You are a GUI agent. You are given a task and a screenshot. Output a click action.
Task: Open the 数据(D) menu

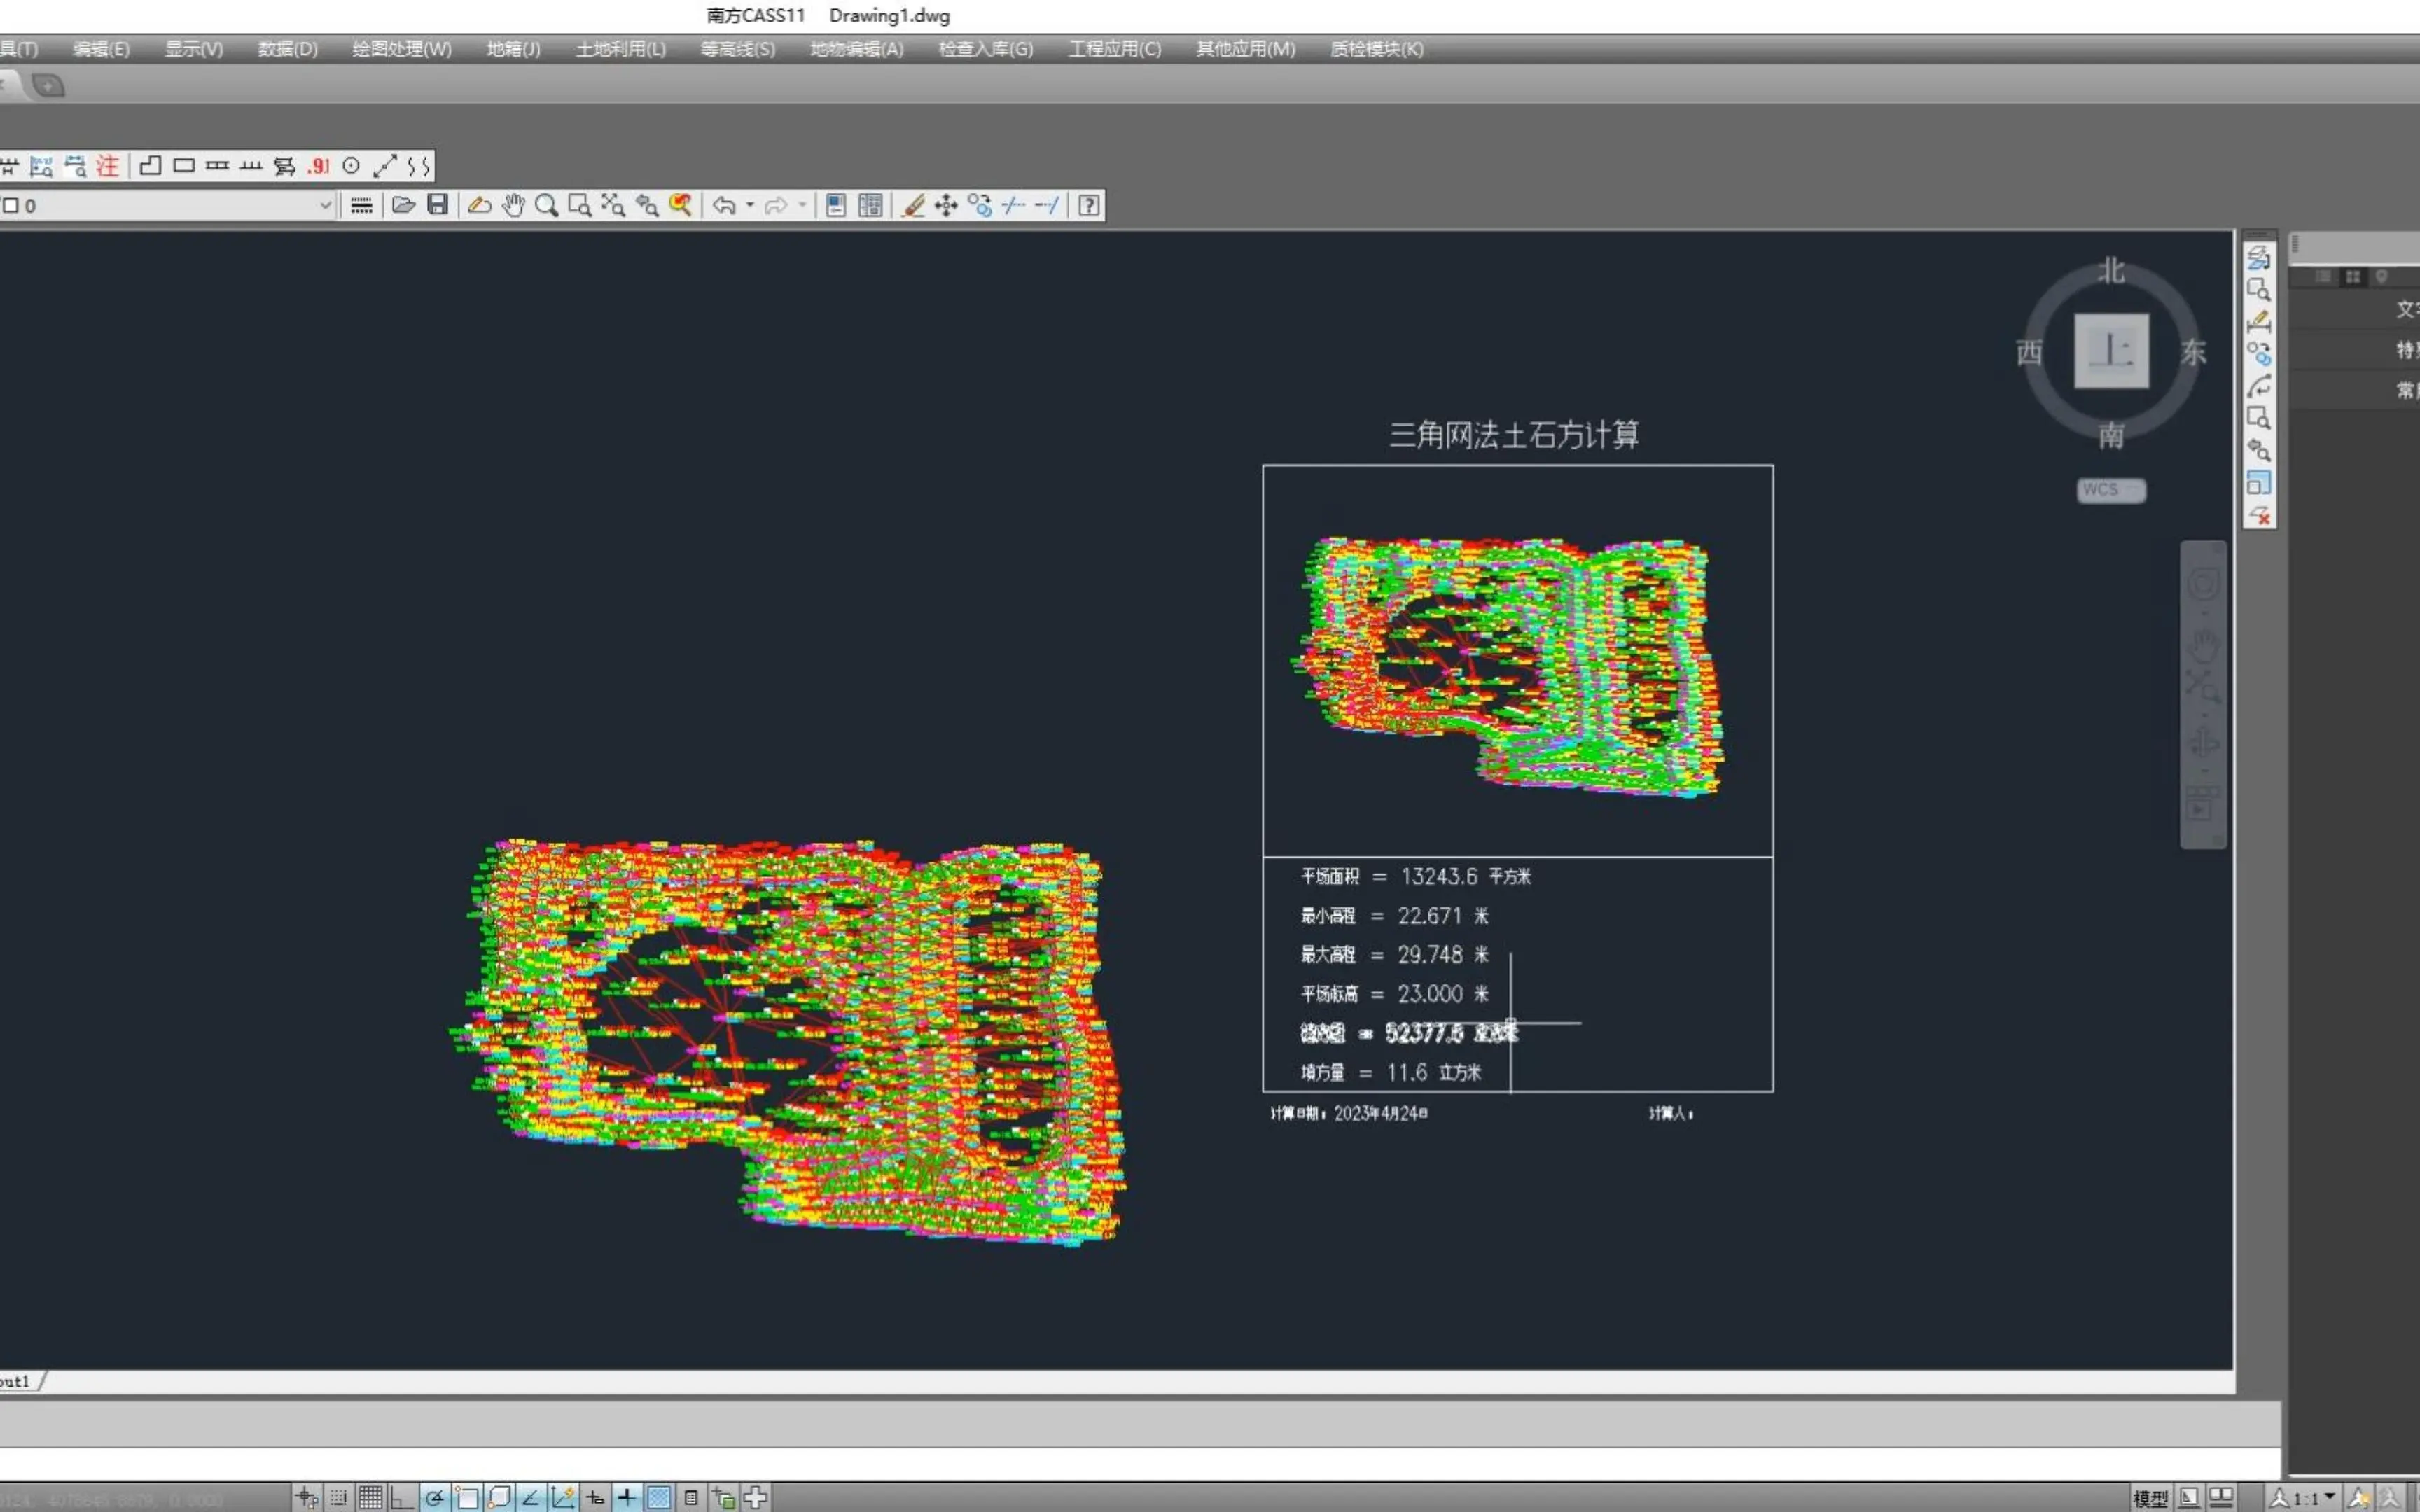(x=288, y=49)
